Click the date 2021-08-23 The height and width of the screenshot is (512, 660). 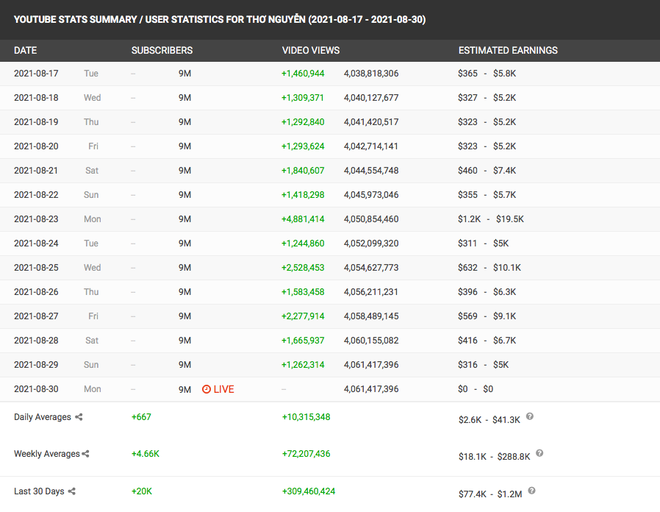[36, 219]
